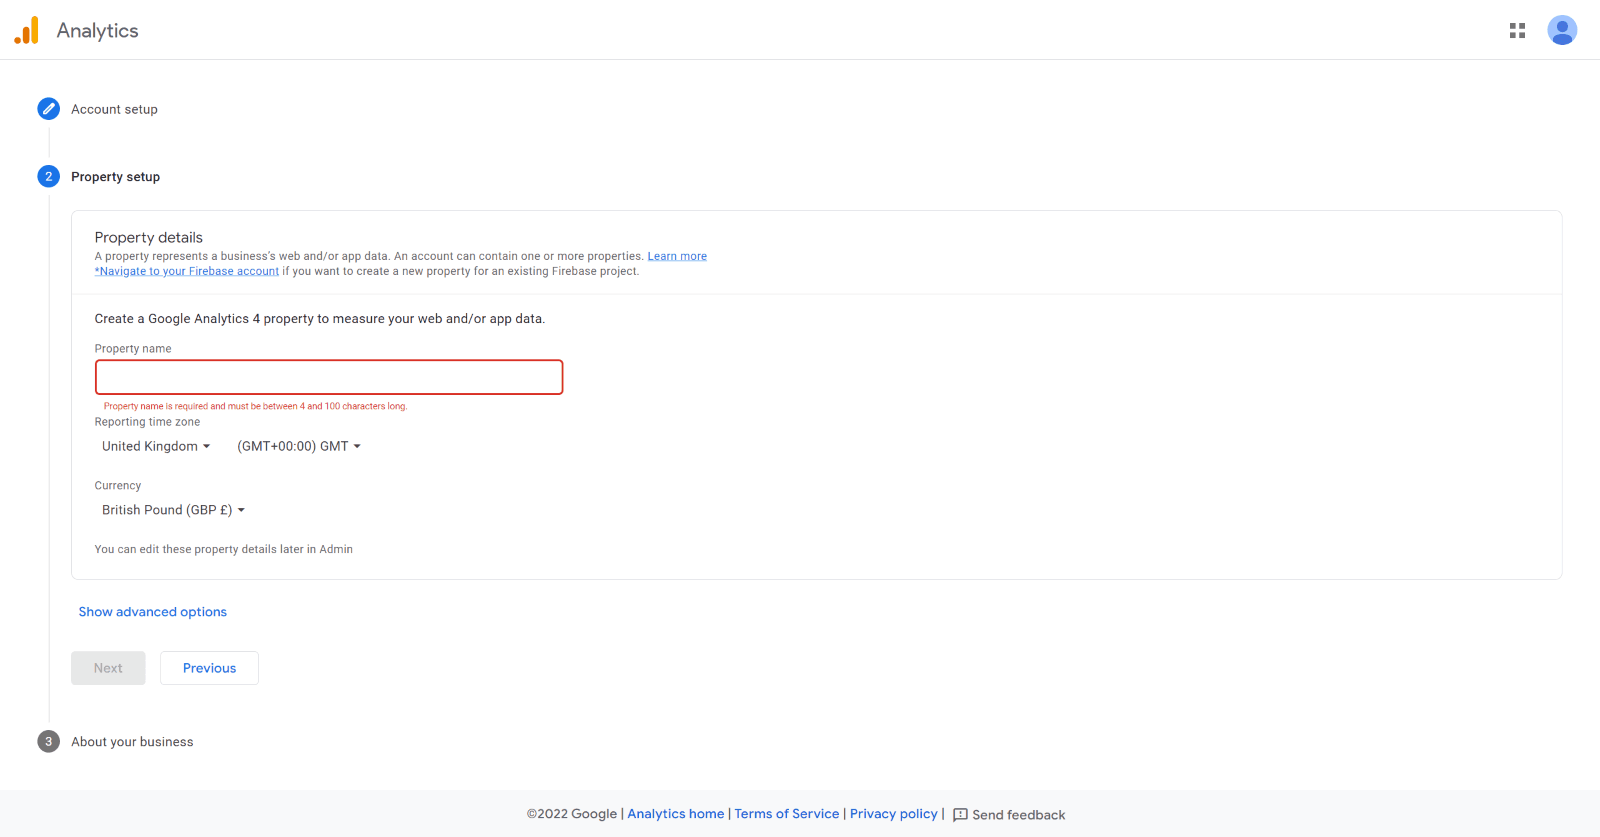
Task: Click the Google Analytics logo icon
Action: 27,30
